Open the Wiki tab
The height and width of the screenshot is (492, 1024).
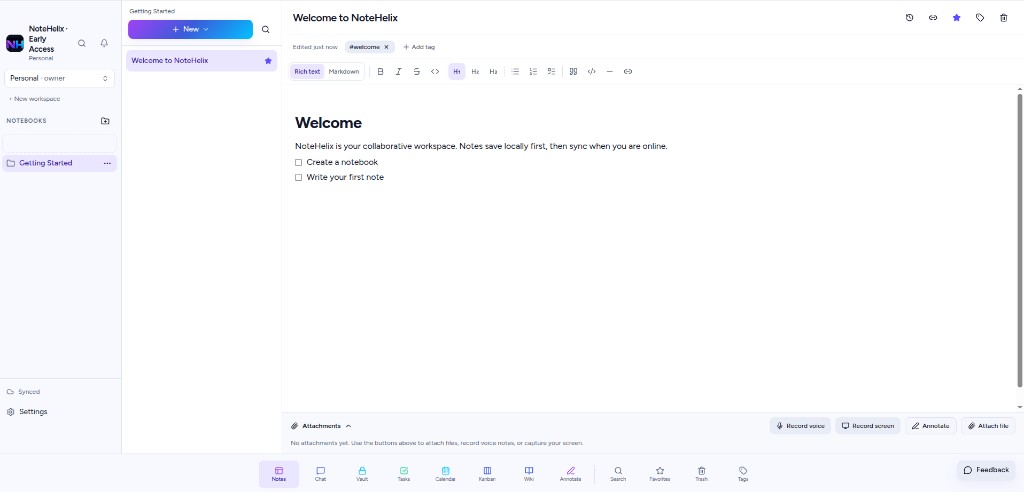[x=529, y=474]
